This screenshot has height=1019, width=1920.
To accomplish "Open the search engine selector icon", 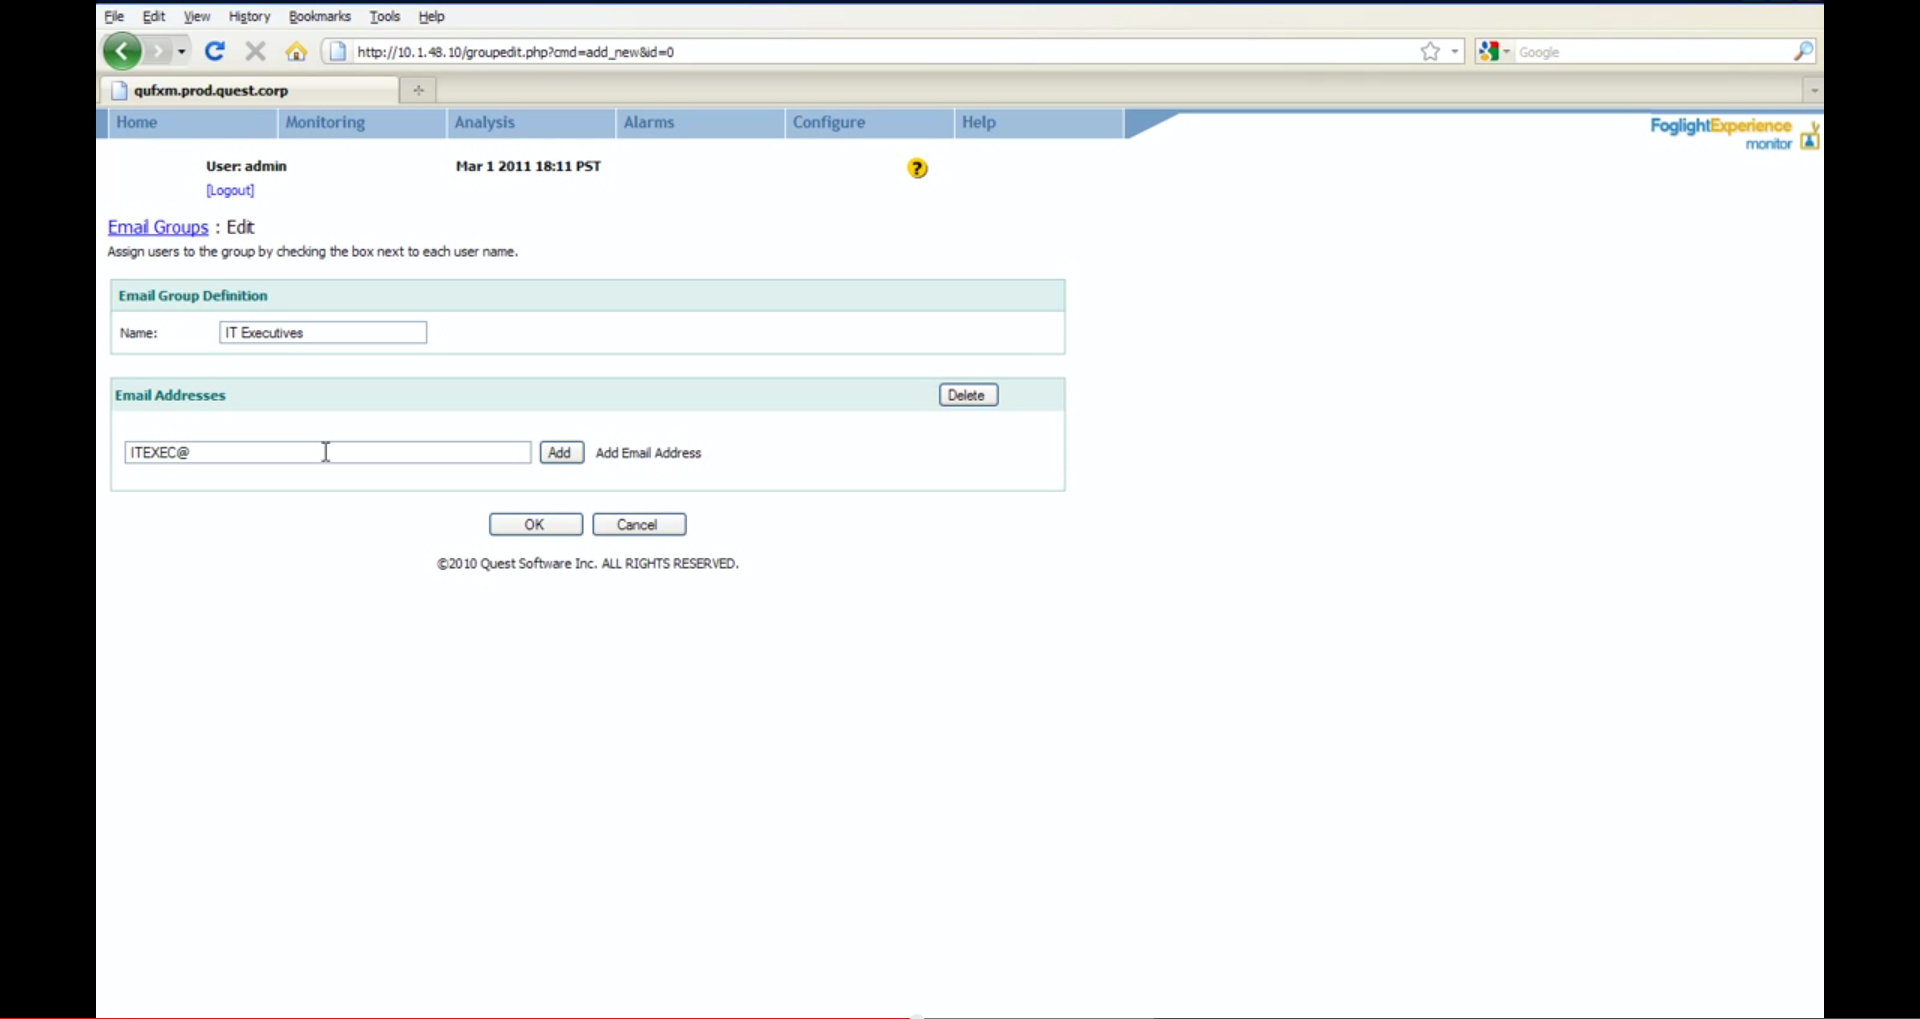I will click(x=1492, y=52).
